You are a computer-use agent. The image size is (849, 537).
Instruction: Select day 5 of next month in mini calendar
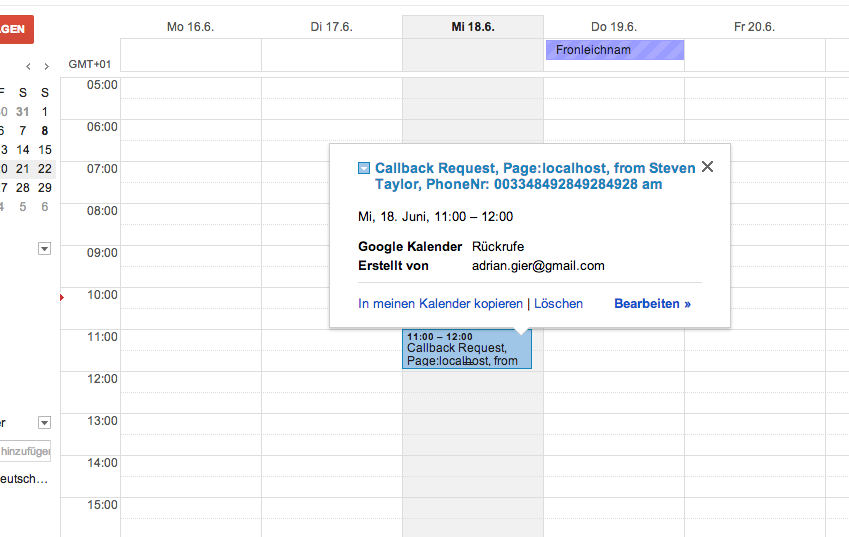(22, 207)
